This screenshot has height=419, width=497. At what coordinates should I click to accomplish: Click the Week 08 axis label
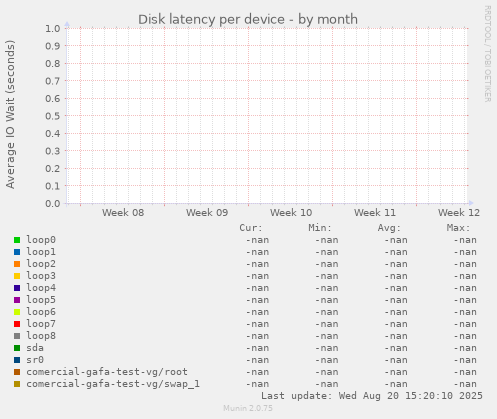pos(123,213)
